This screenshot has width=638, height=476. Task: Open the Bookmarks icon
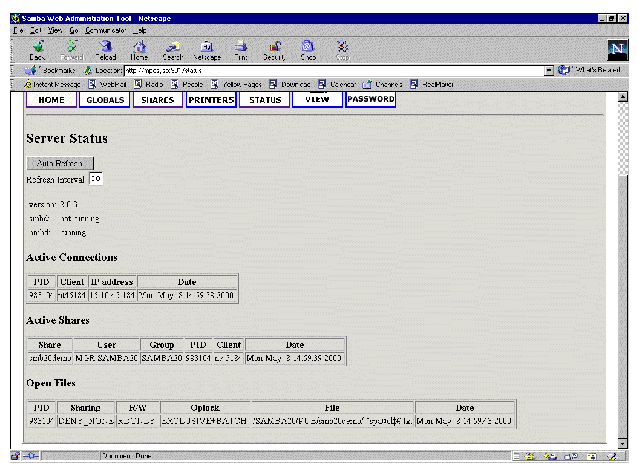click(x=30, y=70)
